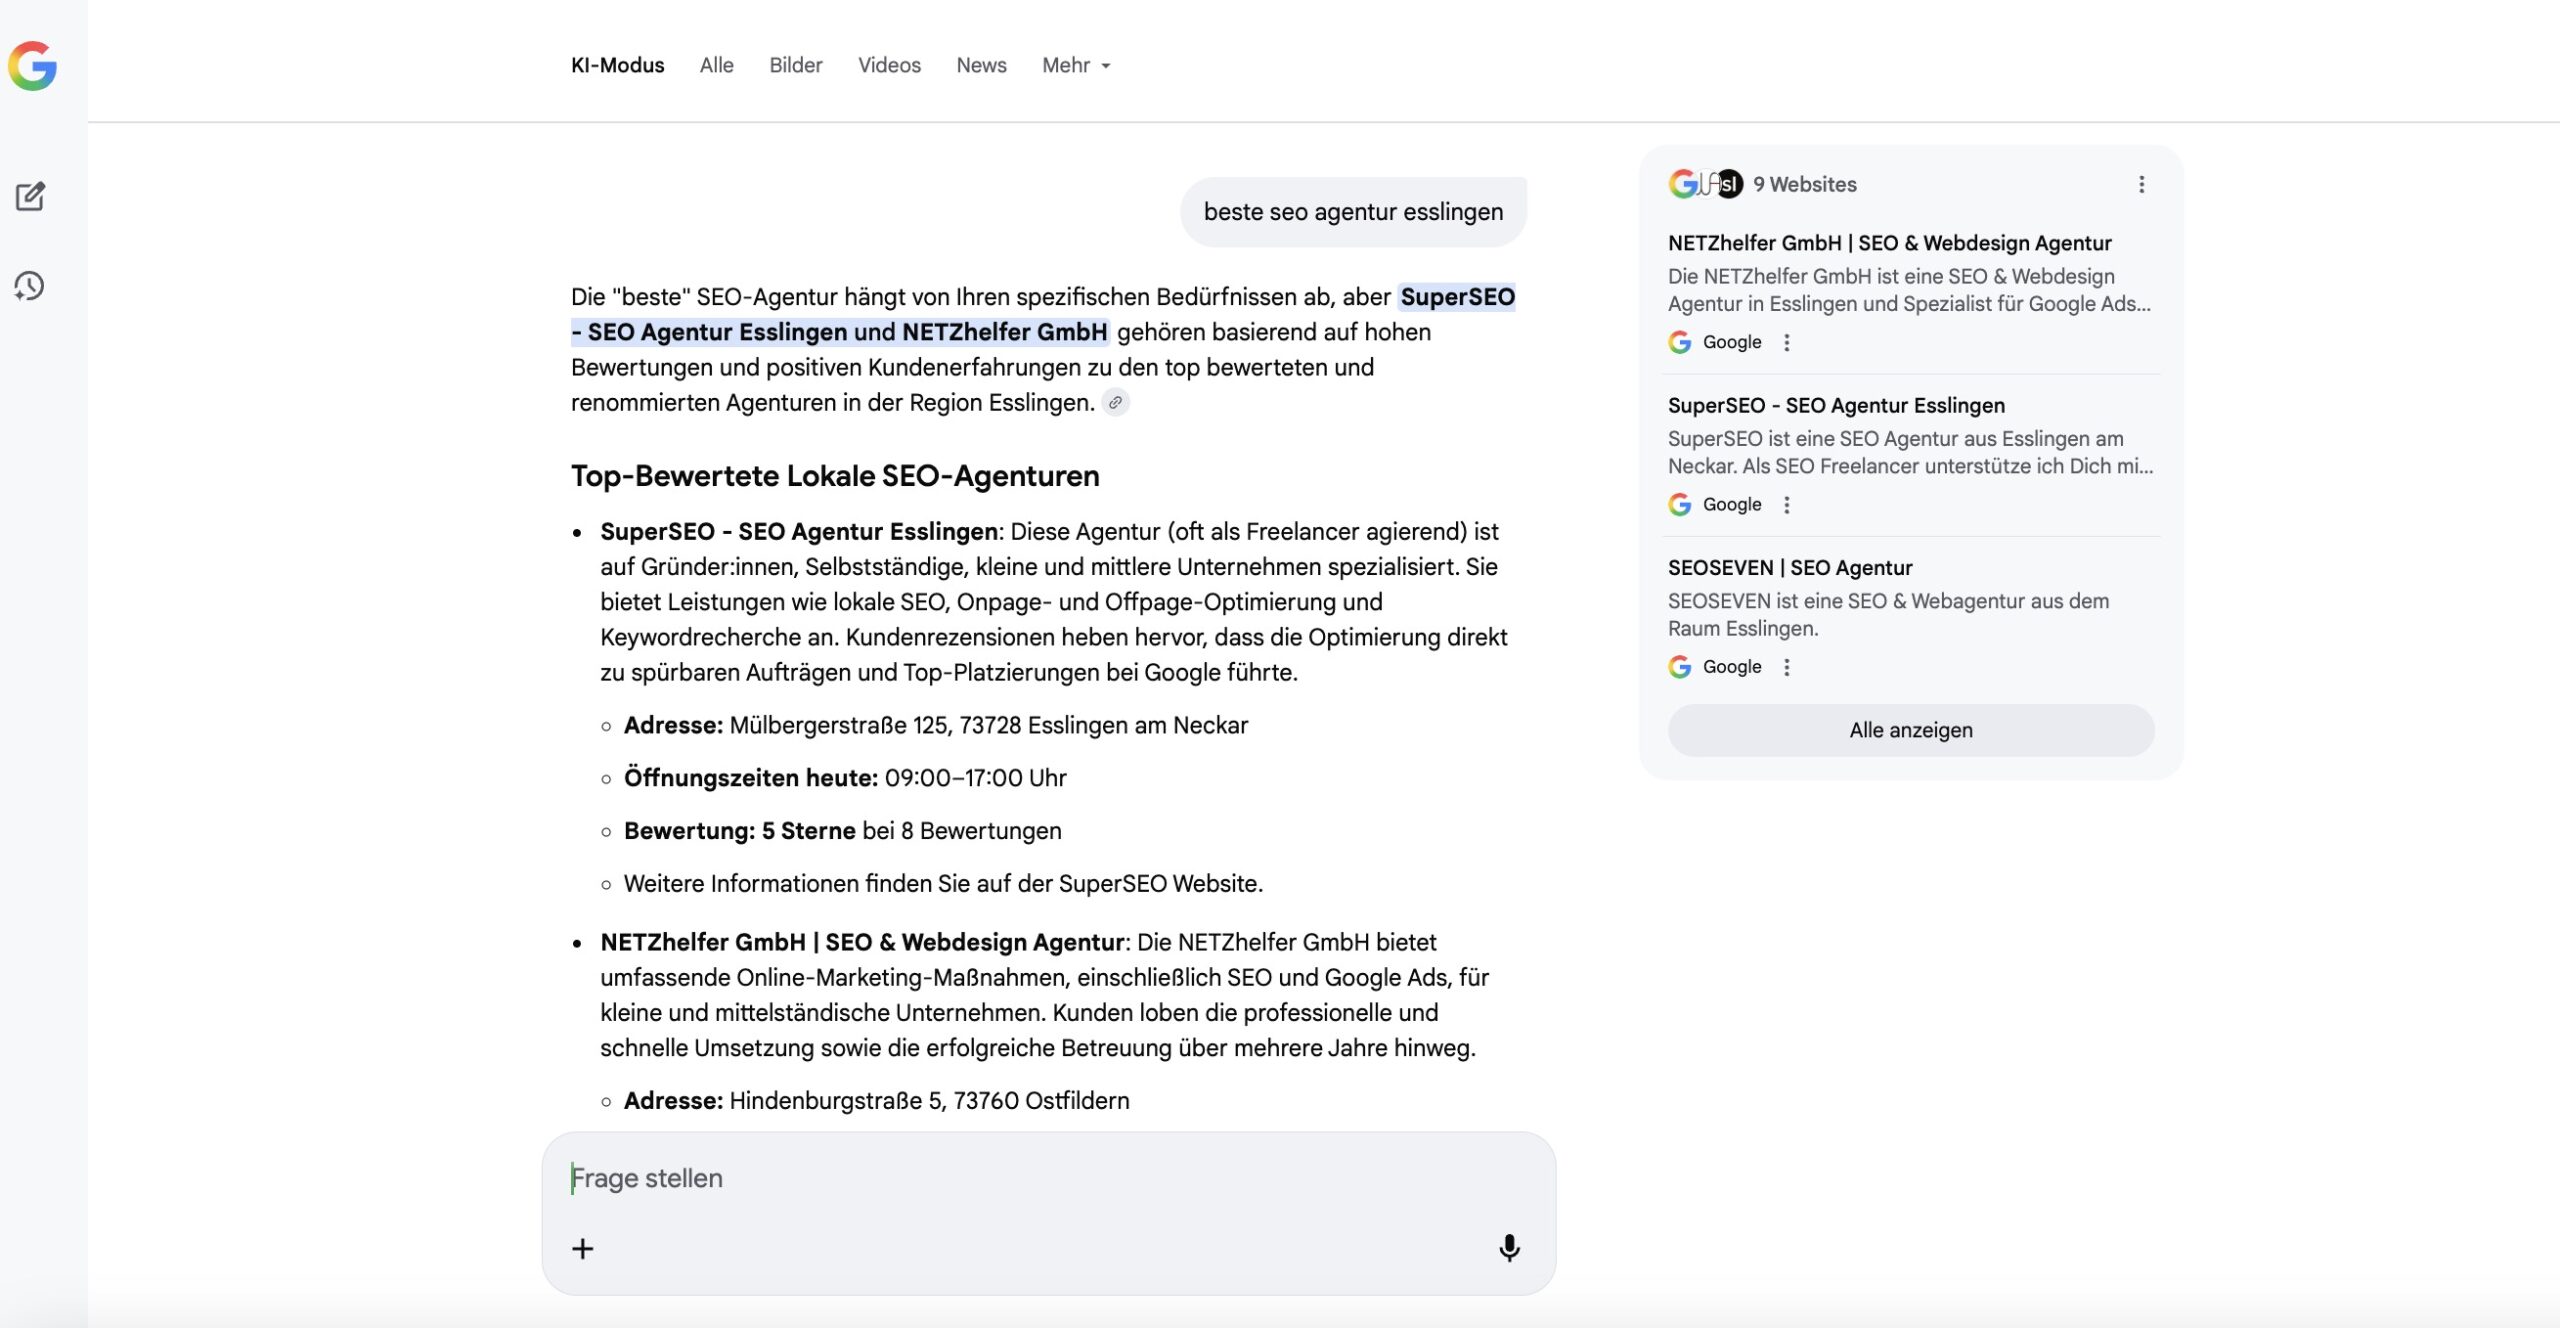Click the plus icon to add content

pyautogui.click(x=583, y=1248)
